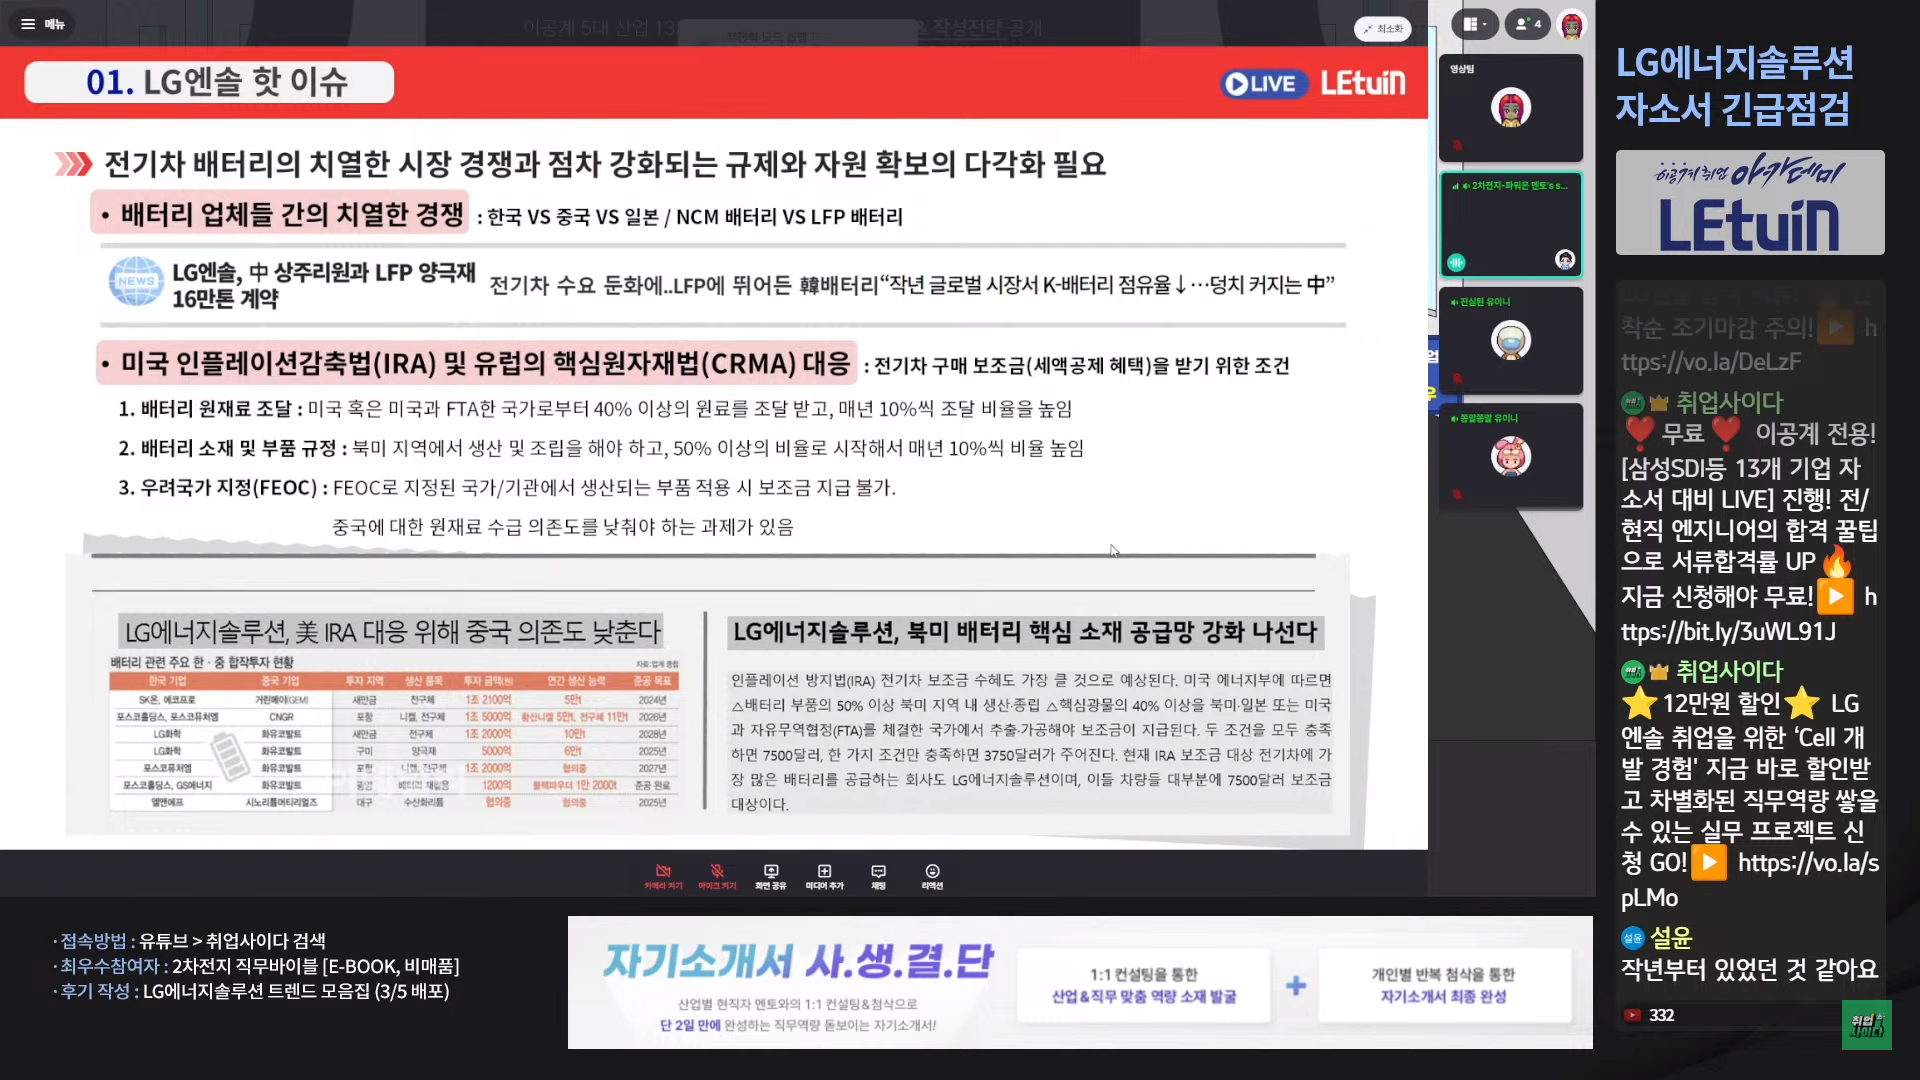
Task: Select the 쫑알쫑알 유이니 participant tile
Action: pos(1510,457)
